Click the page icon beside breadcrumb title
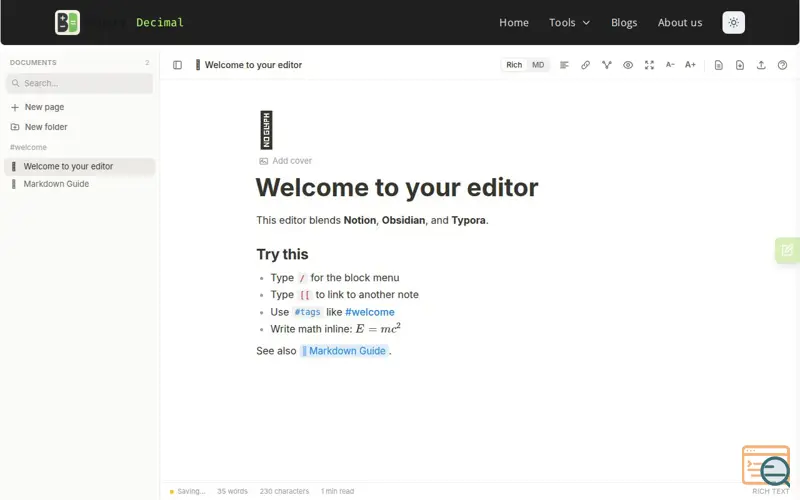This screenshot has width=800, height=500. click(197, 65)
